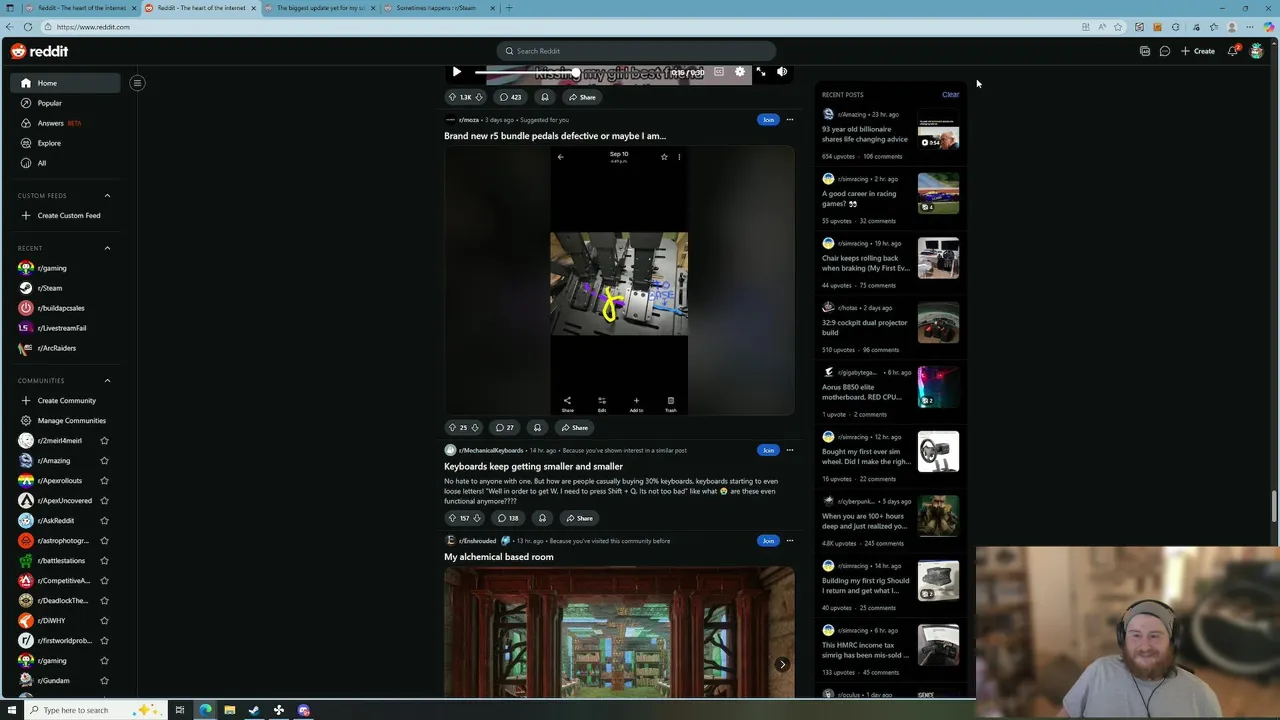
Task: Favorite r/Amazing with the star
Action: [104, 461]
